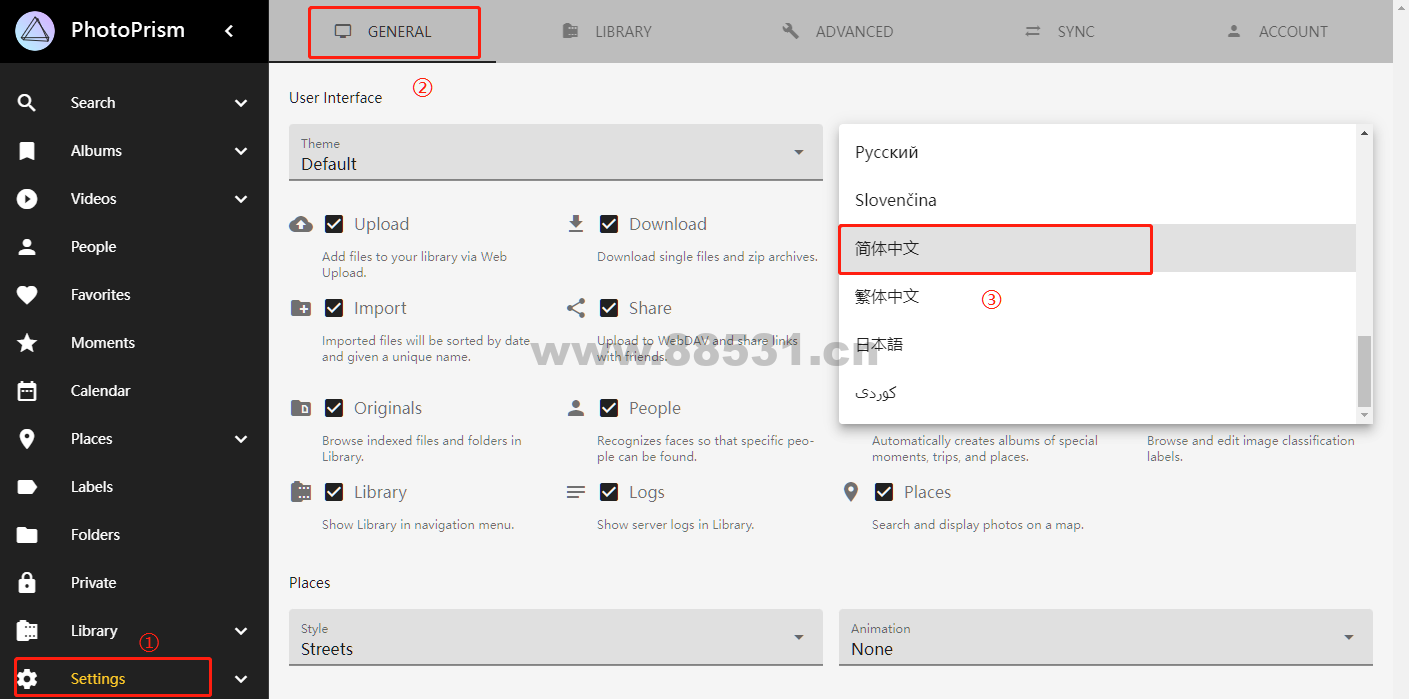The height and width of the screenshot is (699, 1409).
Task: Open the Theme dropdown
Action: [x=556, y=153]
